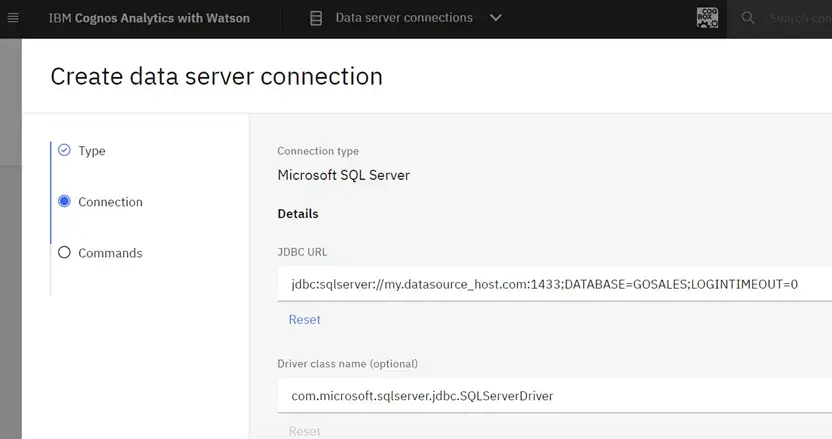Click the IBM Cognos Analytics with Watson title
This screenshot has height=439, width=832.
point(149,18)
